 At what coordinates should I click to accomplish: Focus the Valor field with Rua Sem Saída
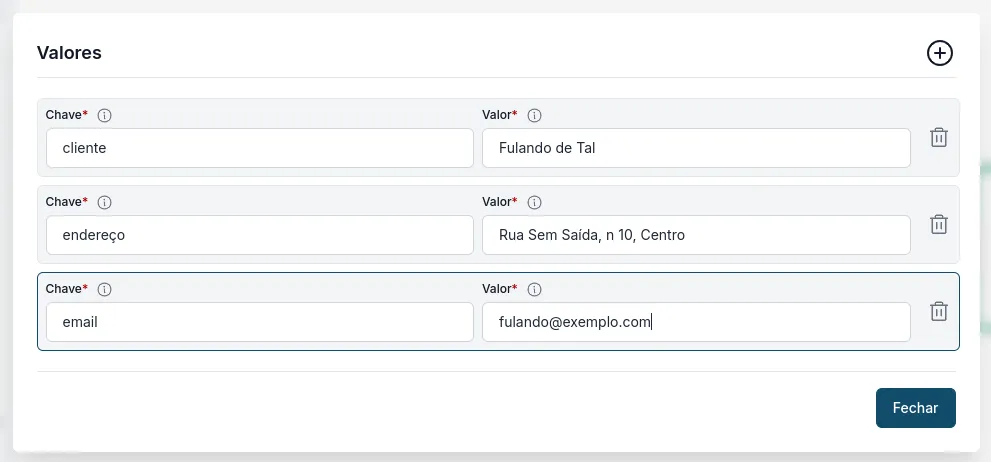coord(696,235)
